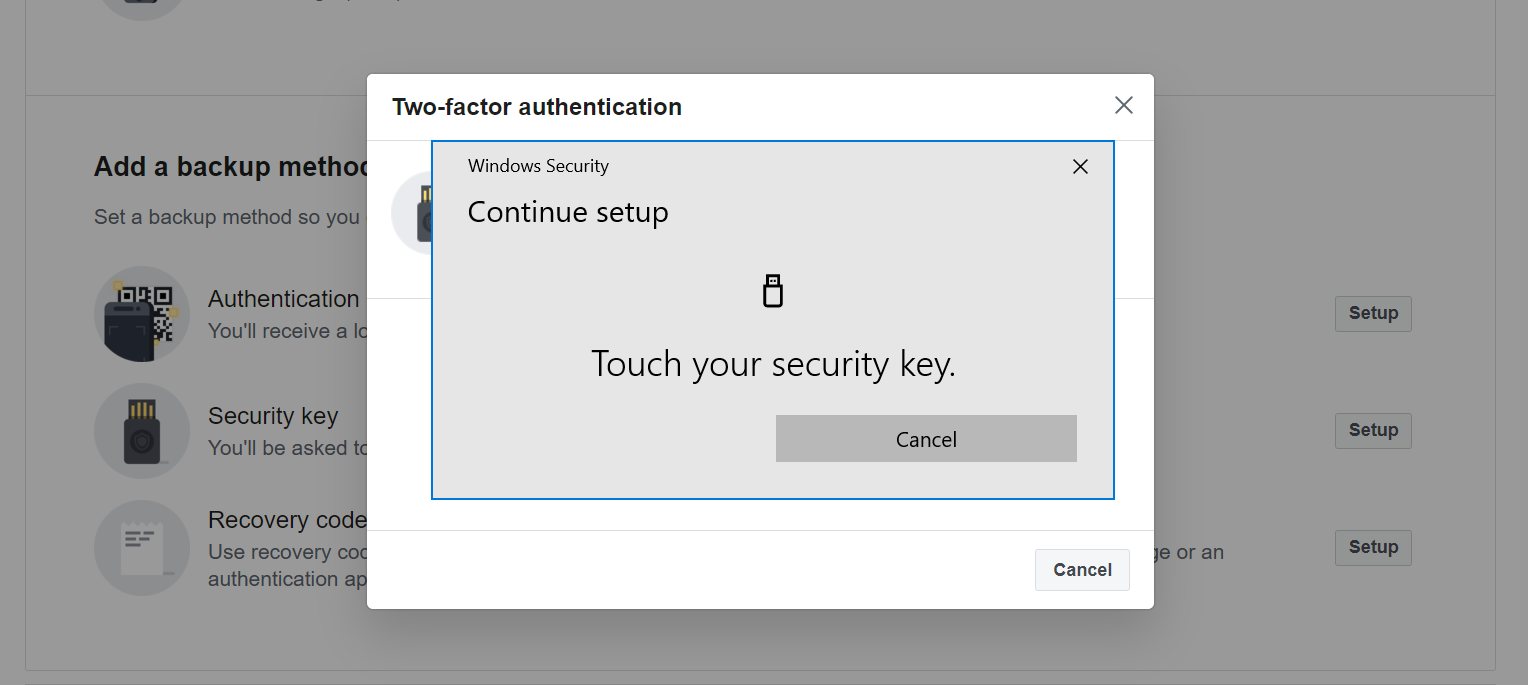1528x685 pixels.
Task: Cancel the Windows Security key prompt
Action: pyautogui.click(x=926, y=439)
